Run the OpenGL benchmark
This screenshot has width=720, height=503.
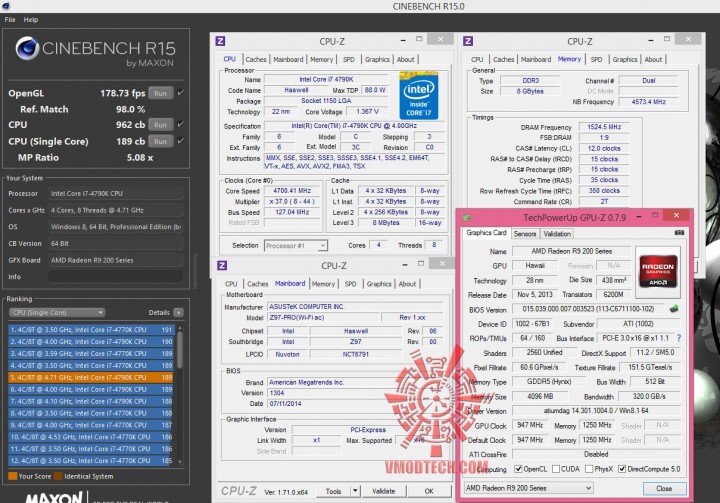pyautogui.click(x=161, y=93)
